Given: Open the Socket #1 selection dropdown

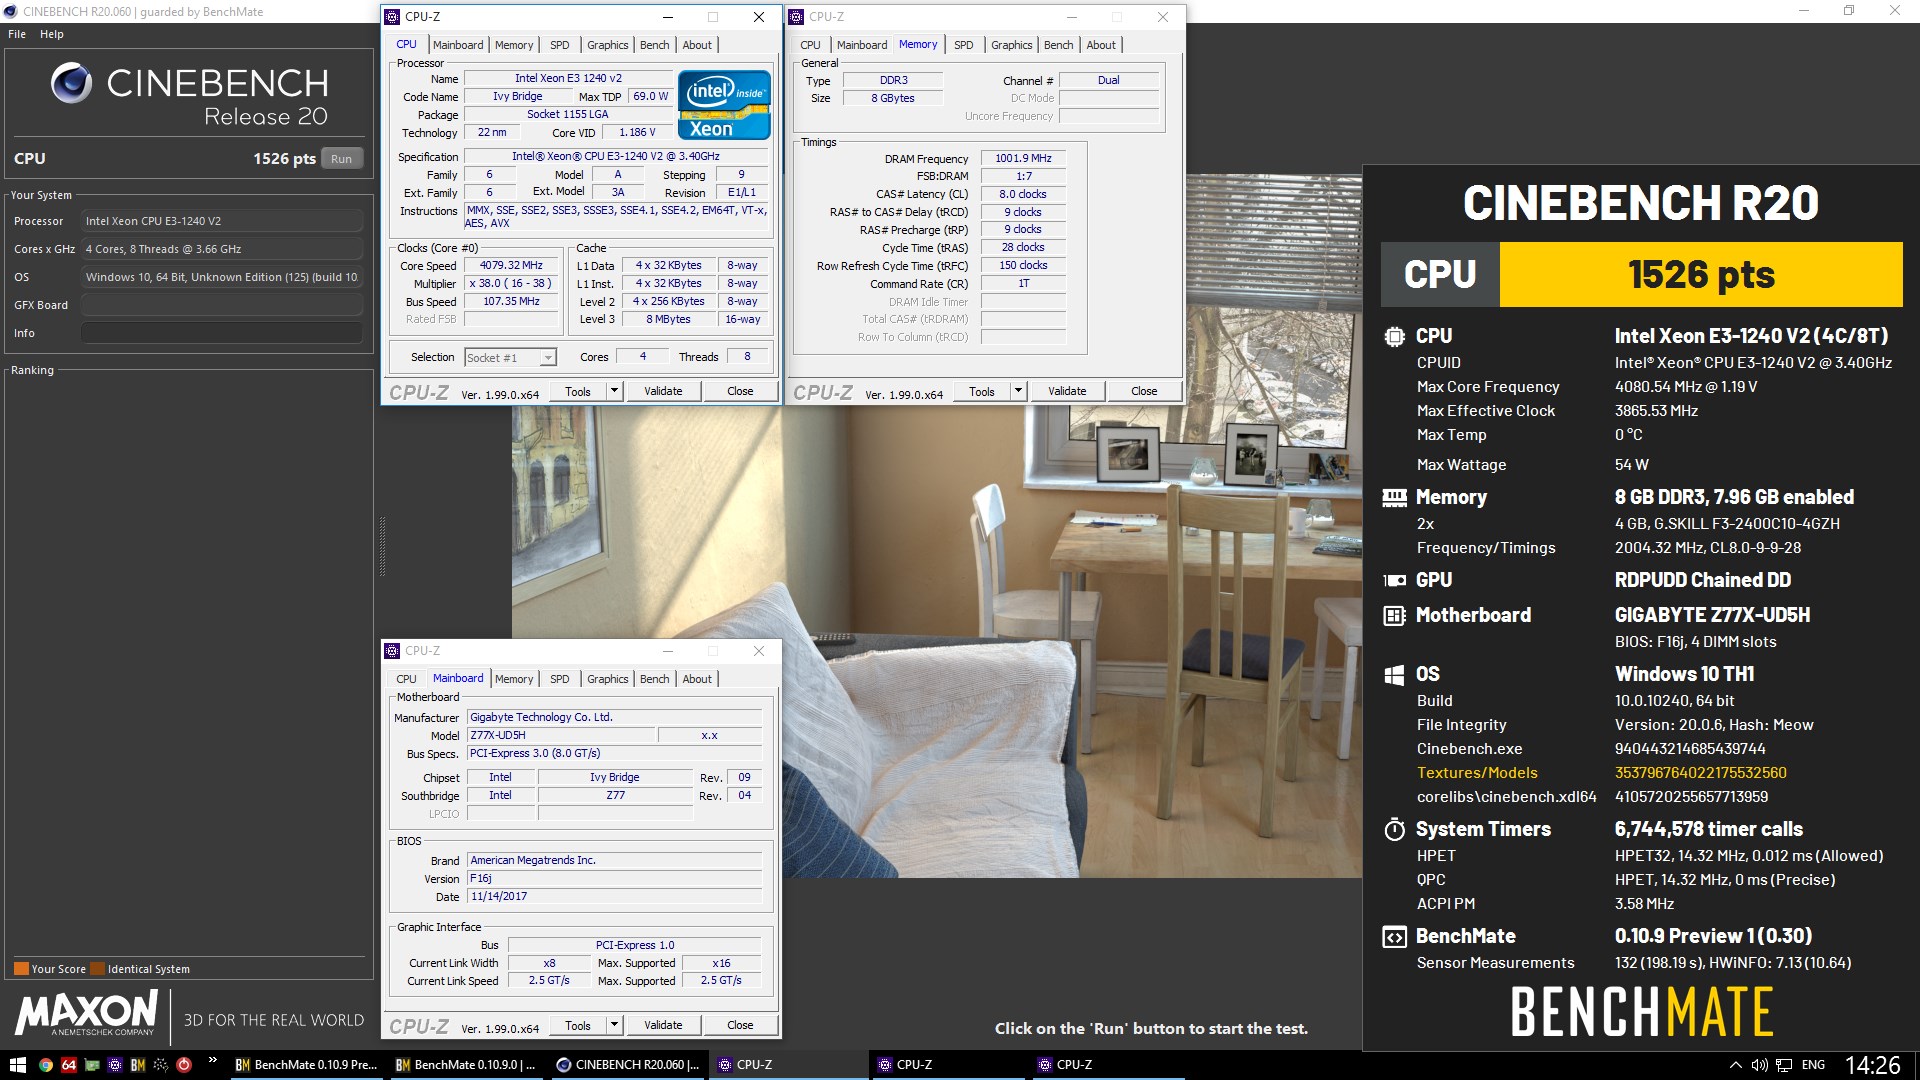Looking at the screenshot, I should [x=510, y=358].
